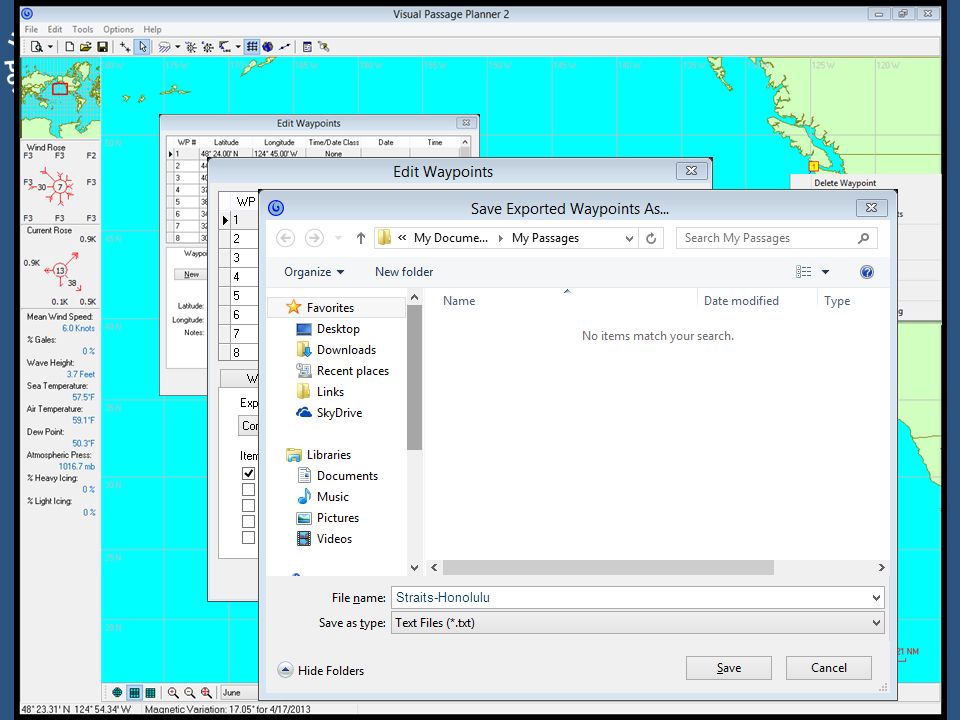Click the folder tree vertical scrollbar thumb
This screenshot has height=720, width=960.
pos(414,378)
